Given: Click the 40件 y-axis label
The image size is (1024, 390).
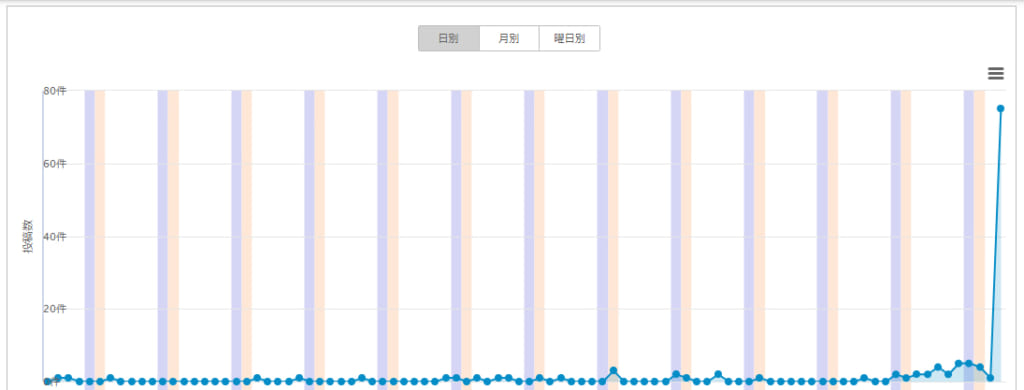Looking at the screenshot, I should [55, 236].
